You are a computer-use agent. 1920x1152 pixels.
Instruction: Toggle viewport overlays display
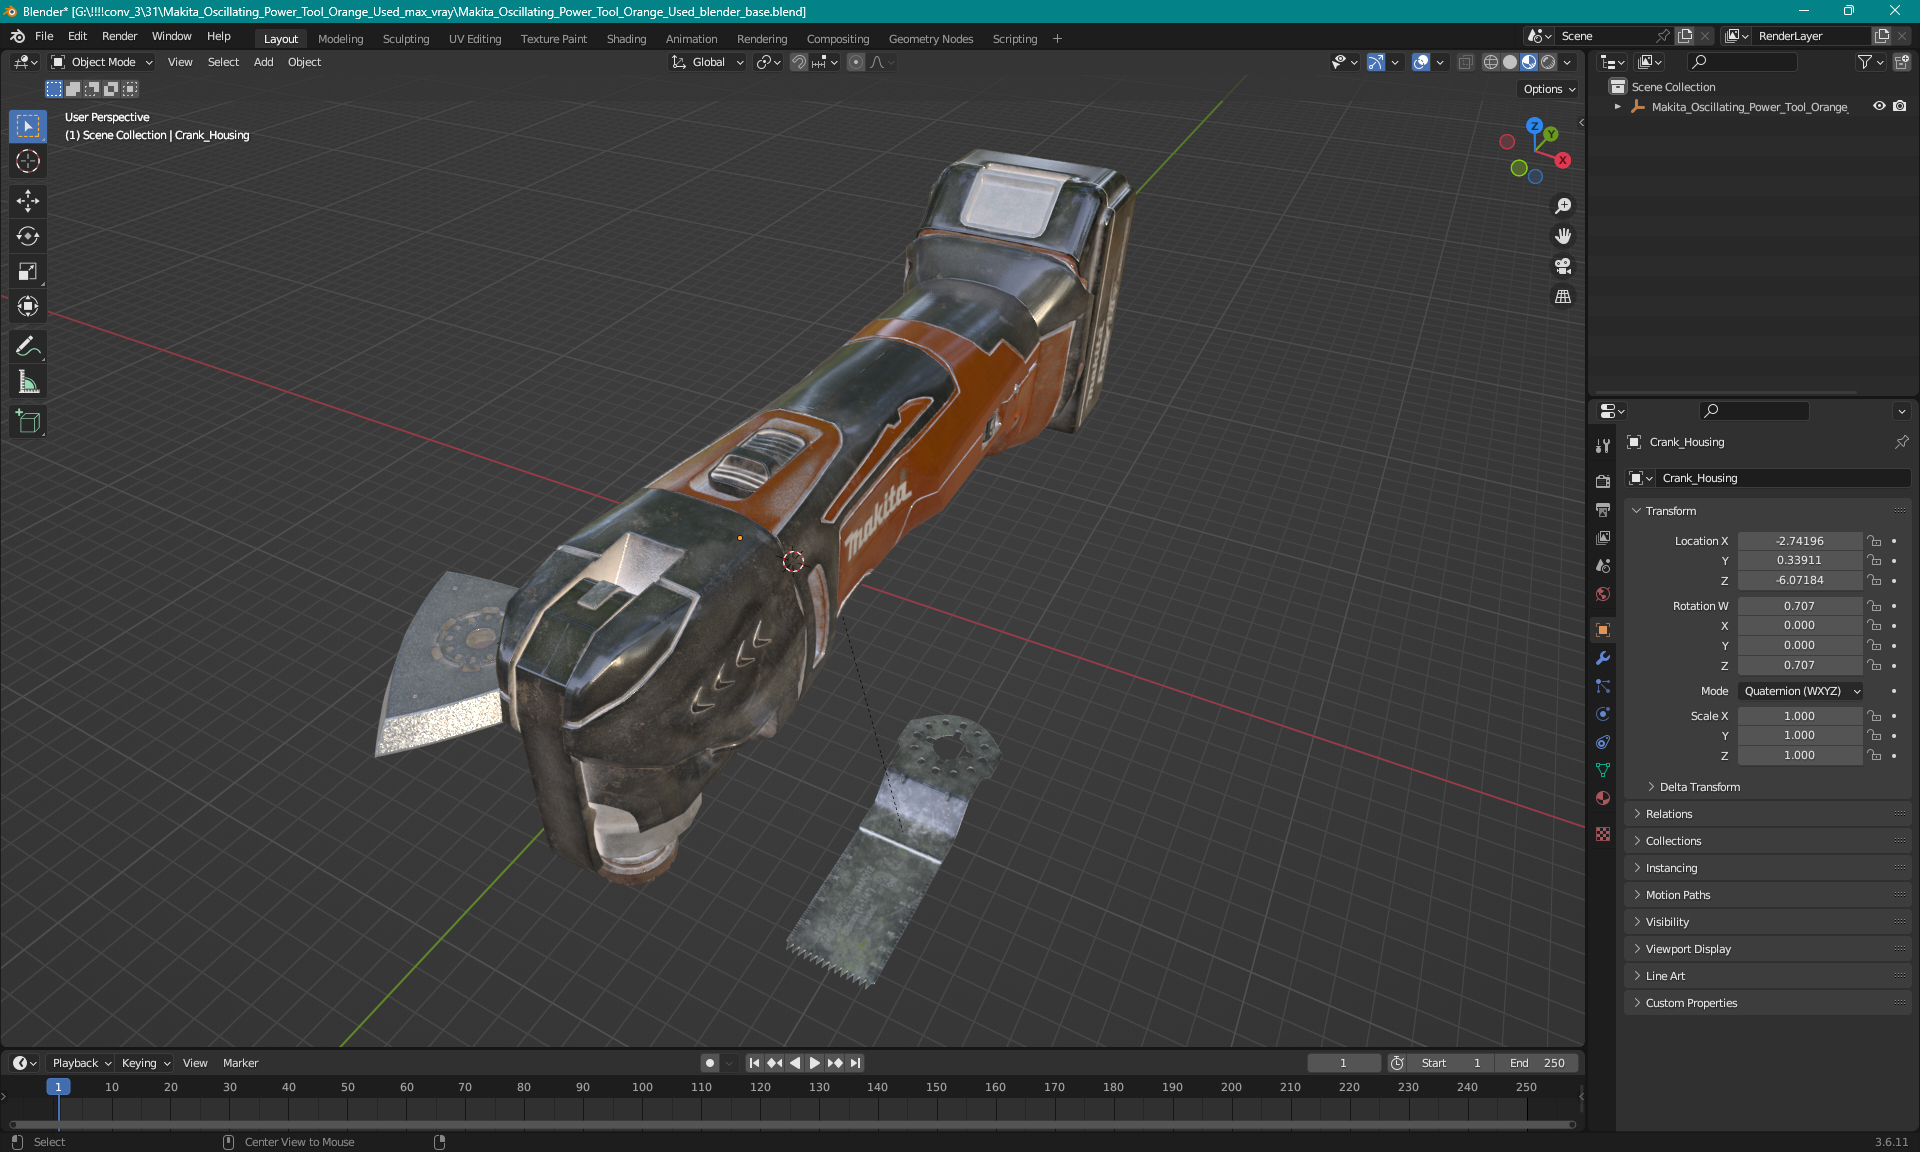(x=1420, y=62)
